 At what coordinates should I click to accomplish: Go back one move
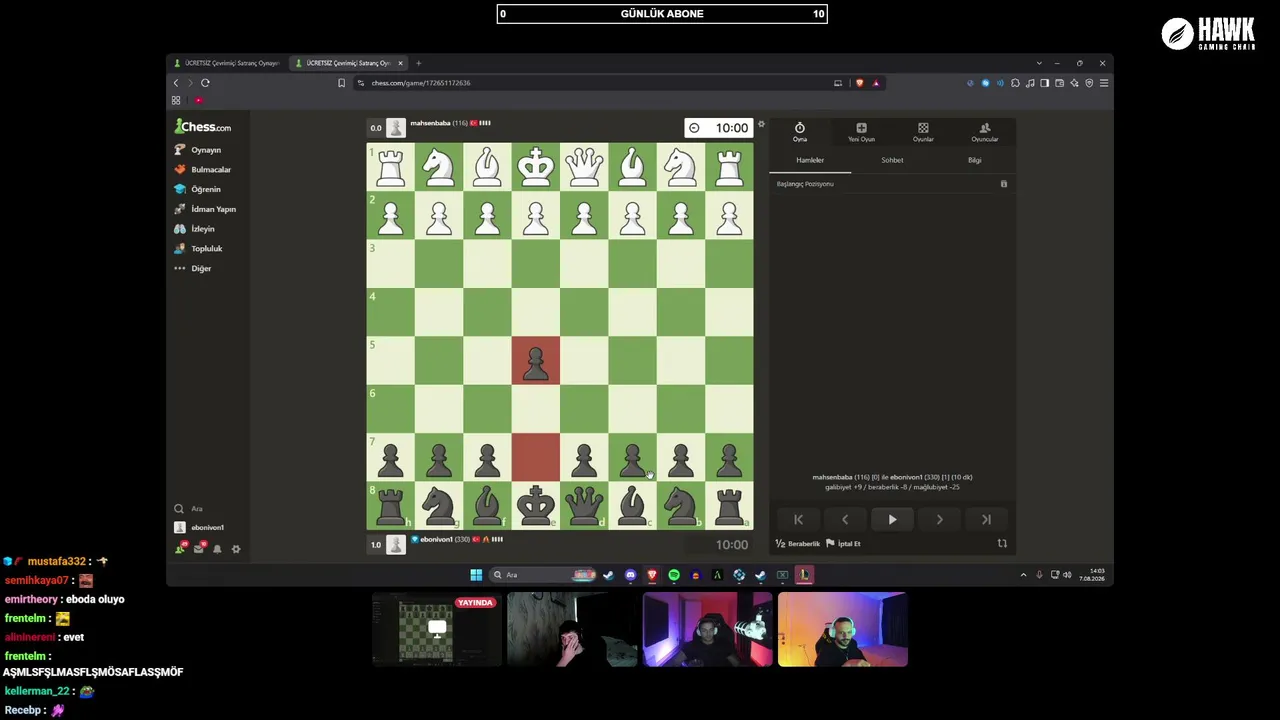pyautogui.click(x=845, y=520)
